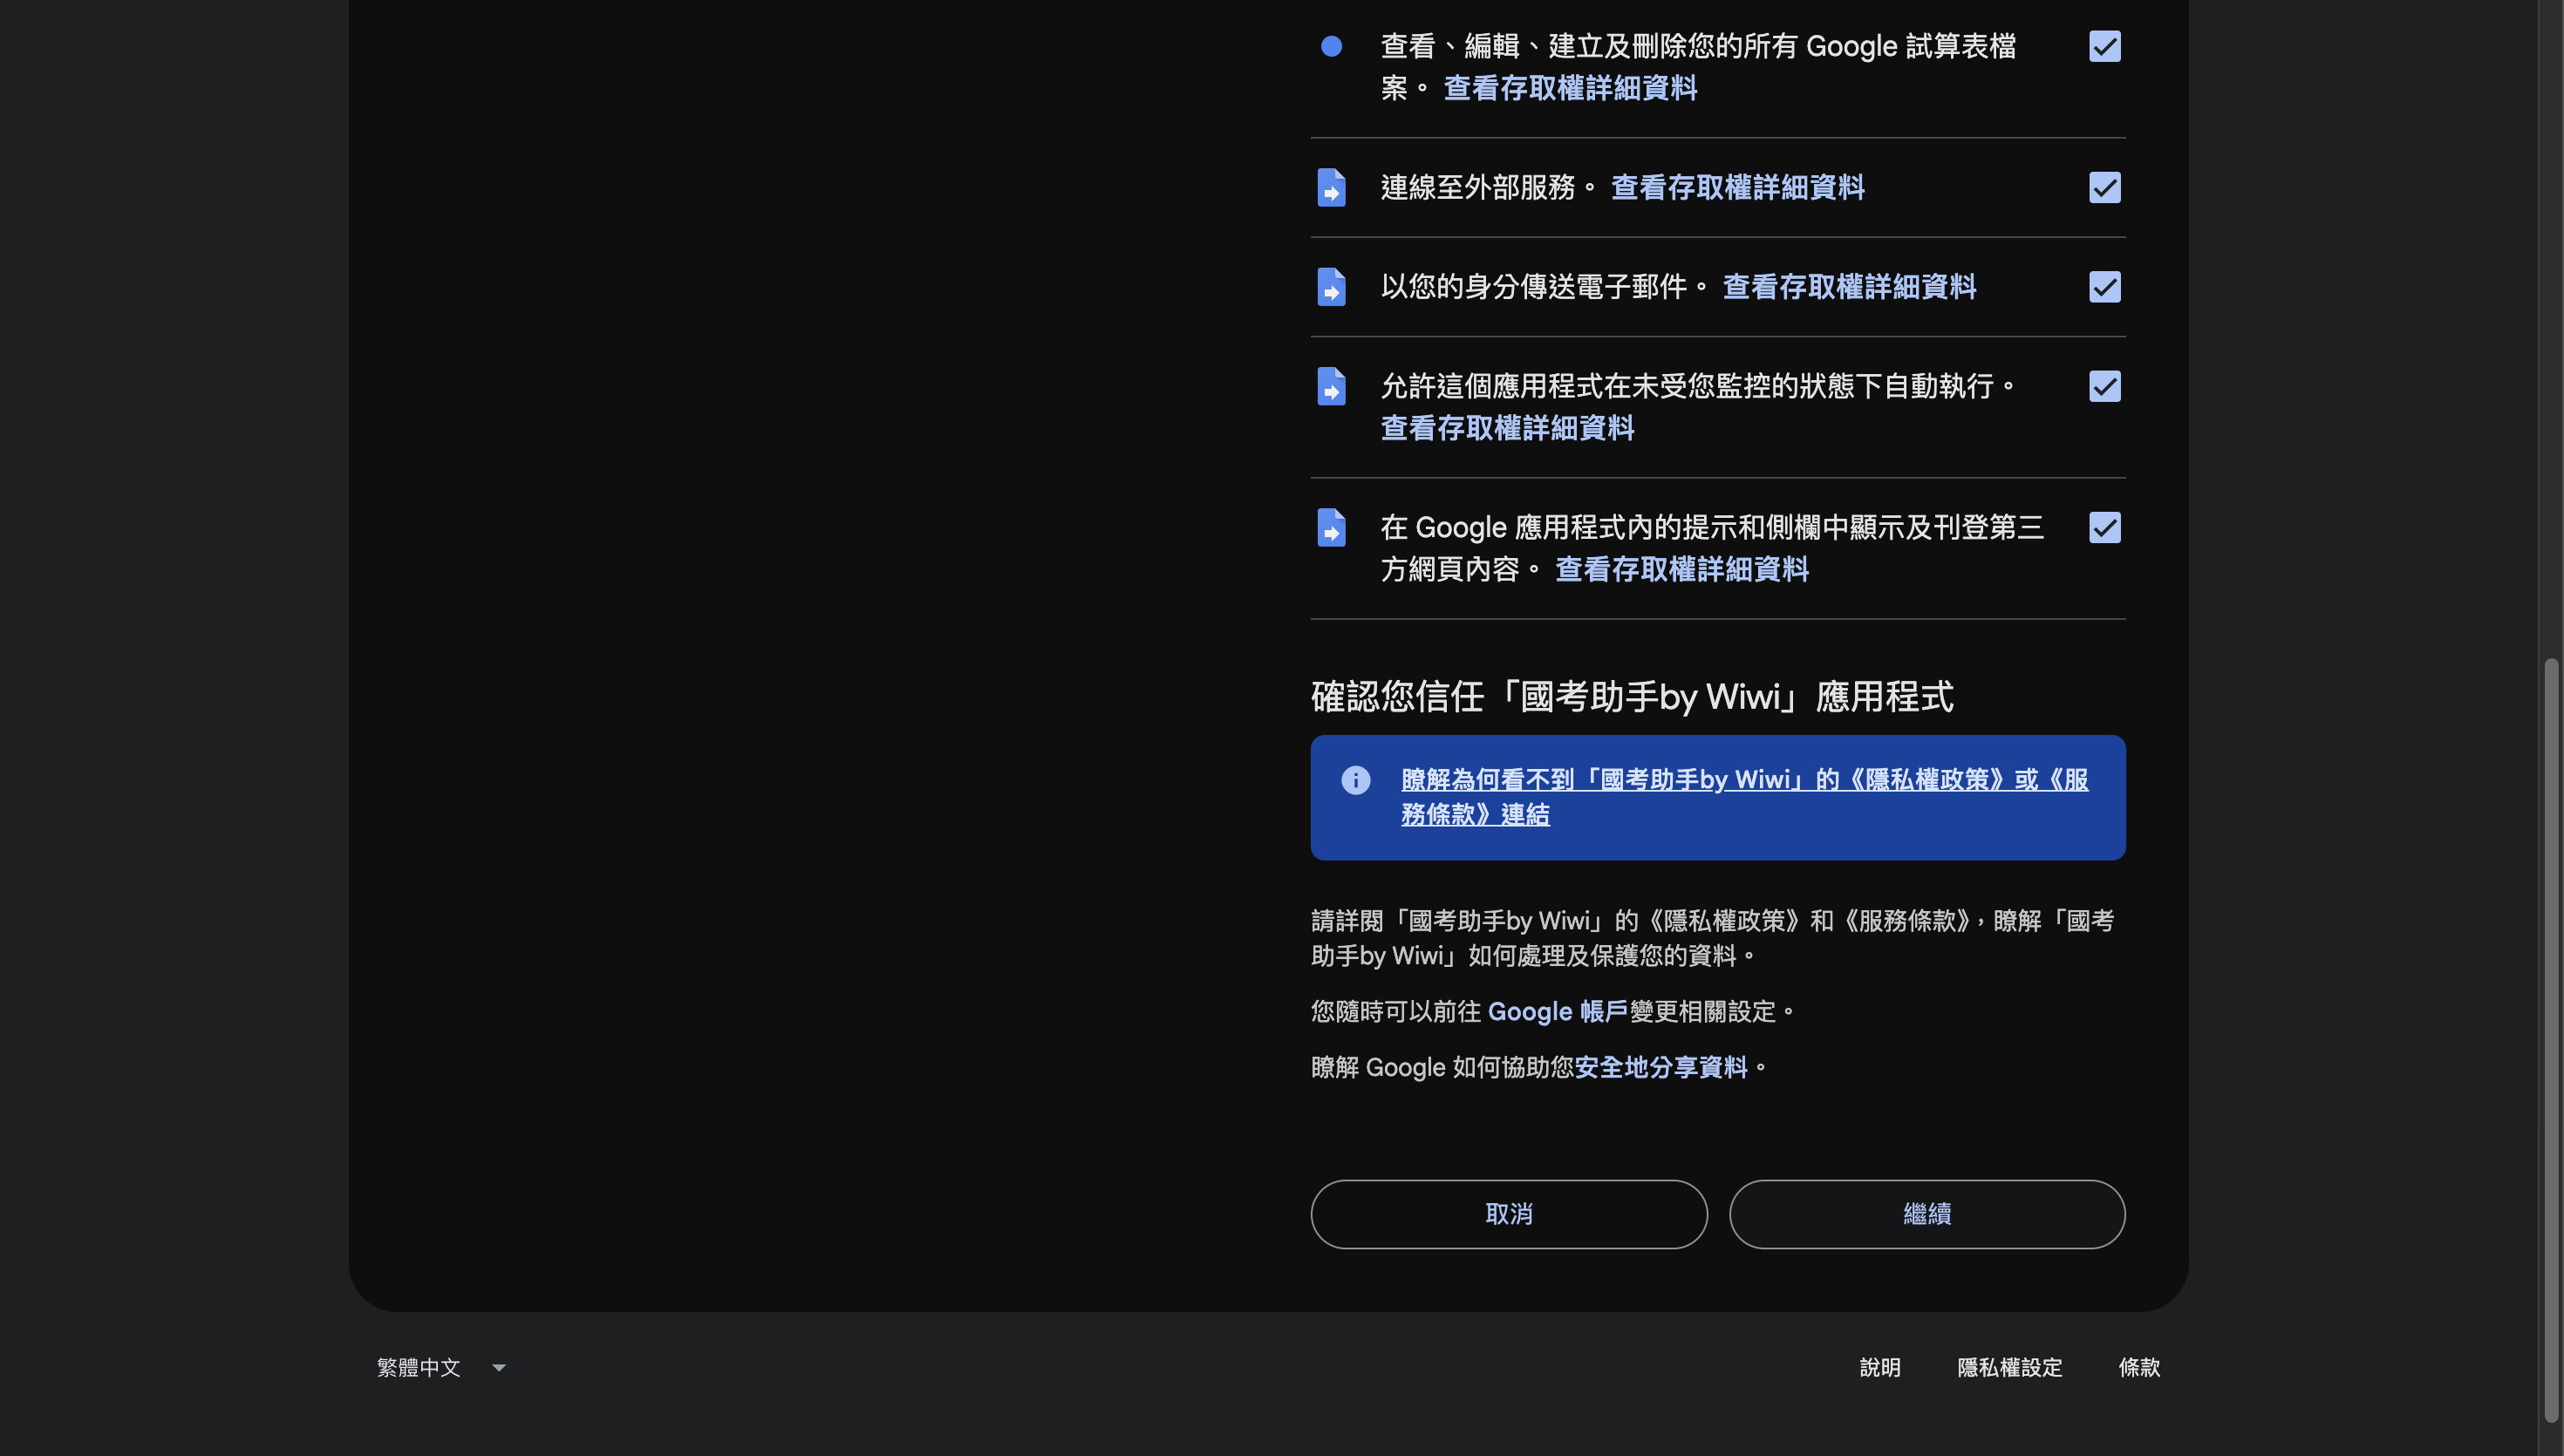Open 查看存取權詳細資料 under 自動執行 permission
The width and height of the screenshot is (2564, 1456).
pyautogui.click(x=1507, y=428)
